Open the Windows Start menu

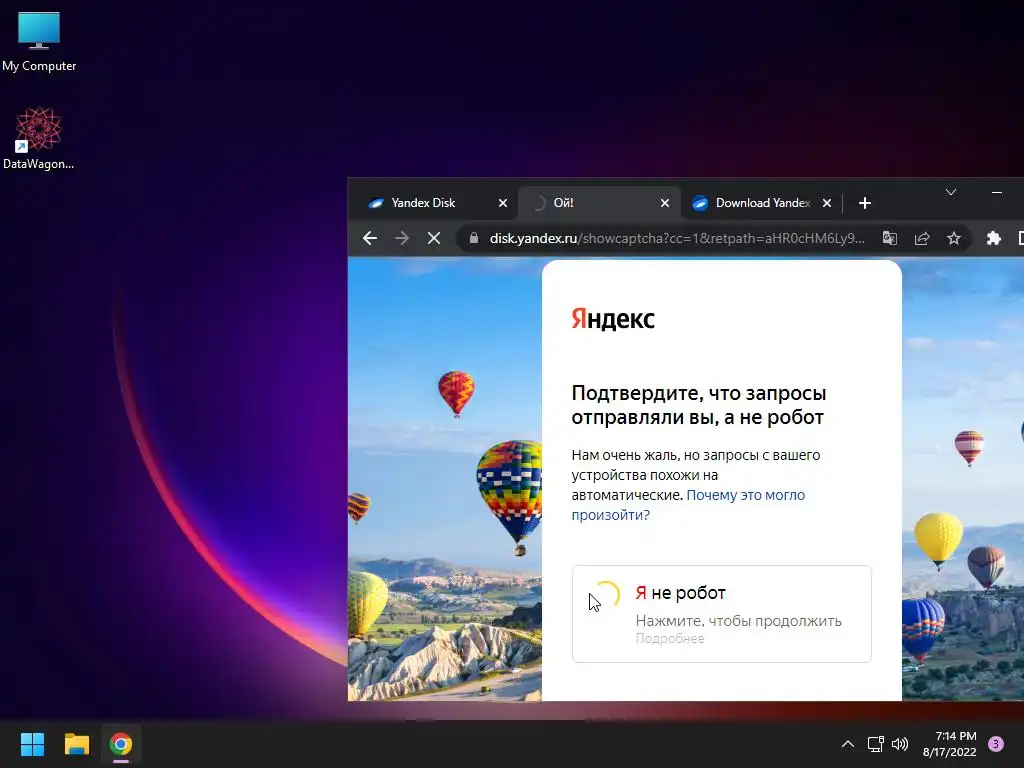(x=32, y=744)
